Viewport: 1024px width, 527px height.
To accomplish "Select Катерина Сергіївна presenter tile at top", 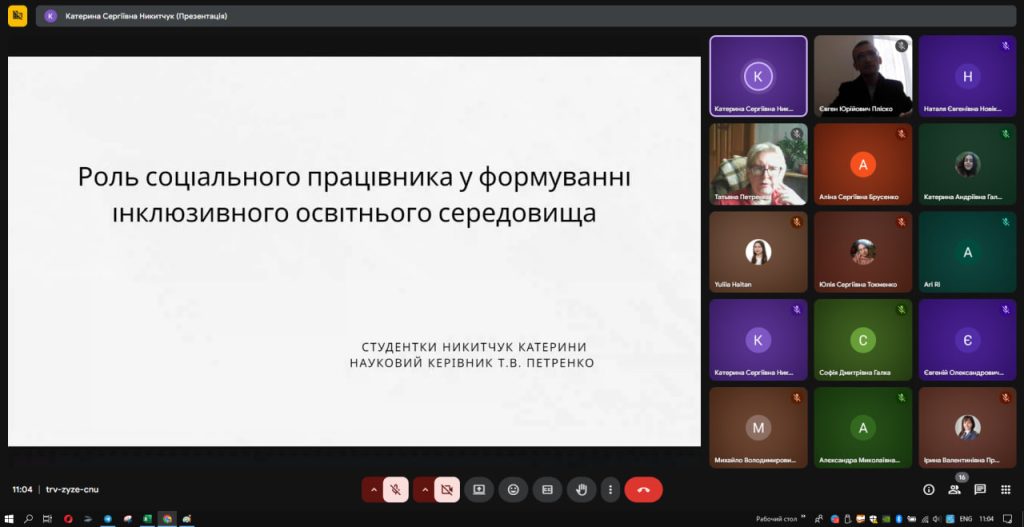I will tap(758, 76).
